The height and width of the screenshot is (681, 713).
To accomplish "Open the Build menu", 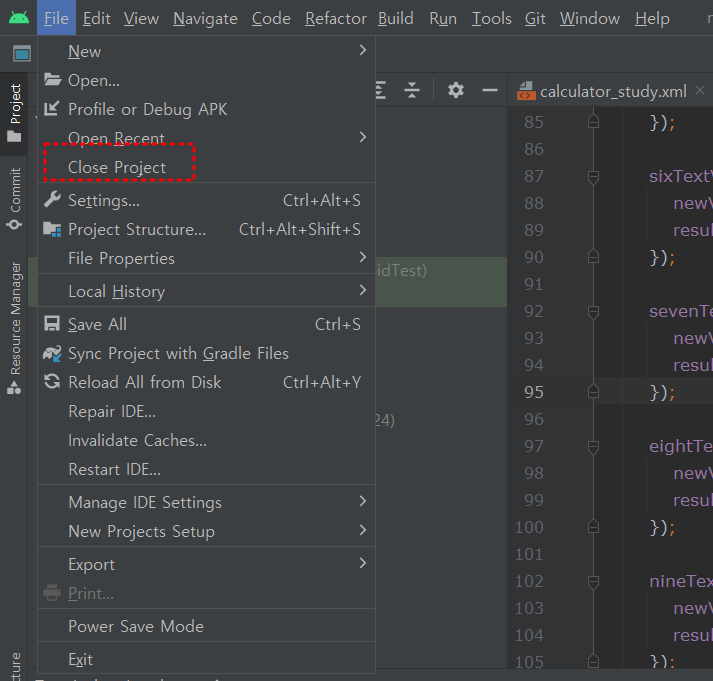I will click(396, 19).
